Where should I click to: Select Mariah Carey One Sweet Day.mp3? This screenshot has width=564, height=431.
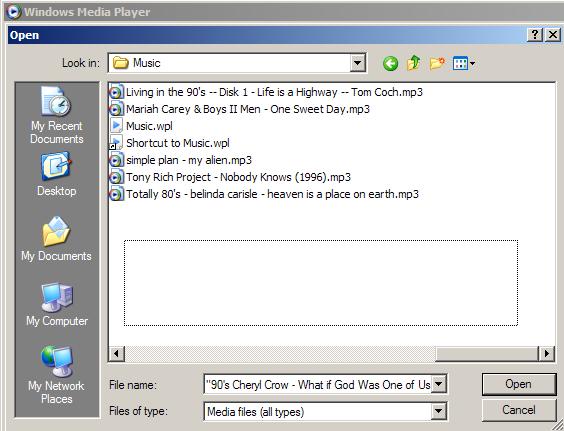240,109
